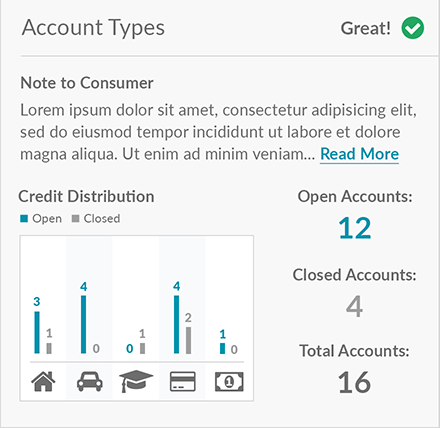Select the closed credit card bar labeled 2
Image resolution: width=440 pixels, height=428 pixels.
(188, 340)
